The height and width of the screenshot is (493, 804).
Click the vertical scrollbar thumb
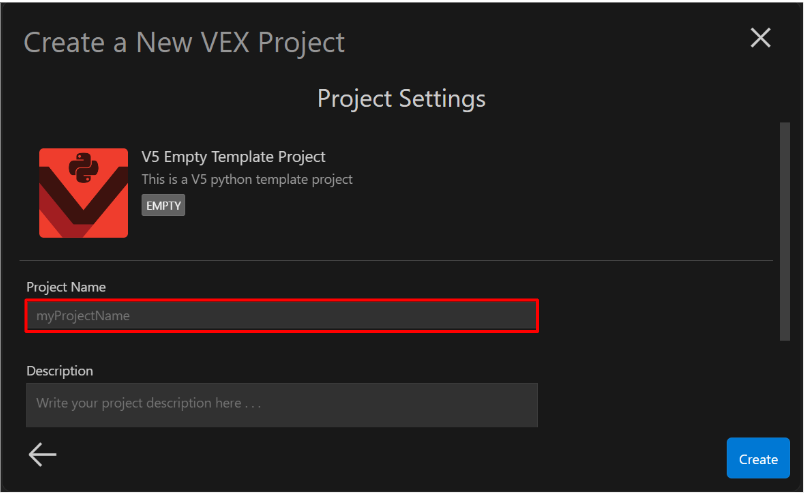click(x=785, y=230)
